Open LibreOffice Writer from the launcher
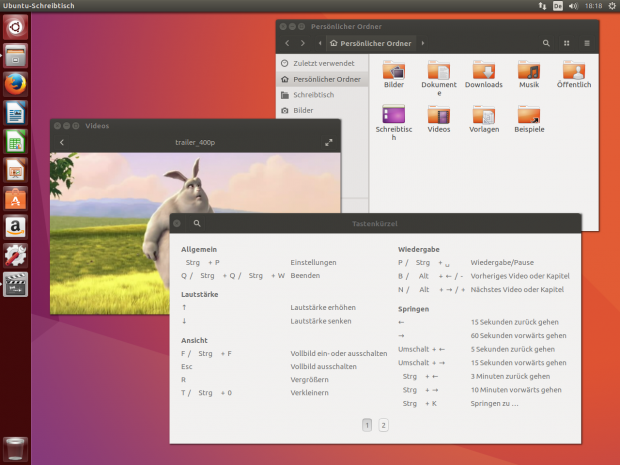620x465 pixels. (15, 113)
